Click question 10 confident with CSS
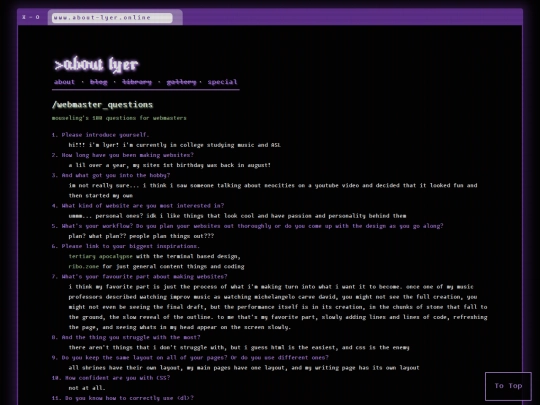This screenshot has width=540, height=405. (111, 378)
